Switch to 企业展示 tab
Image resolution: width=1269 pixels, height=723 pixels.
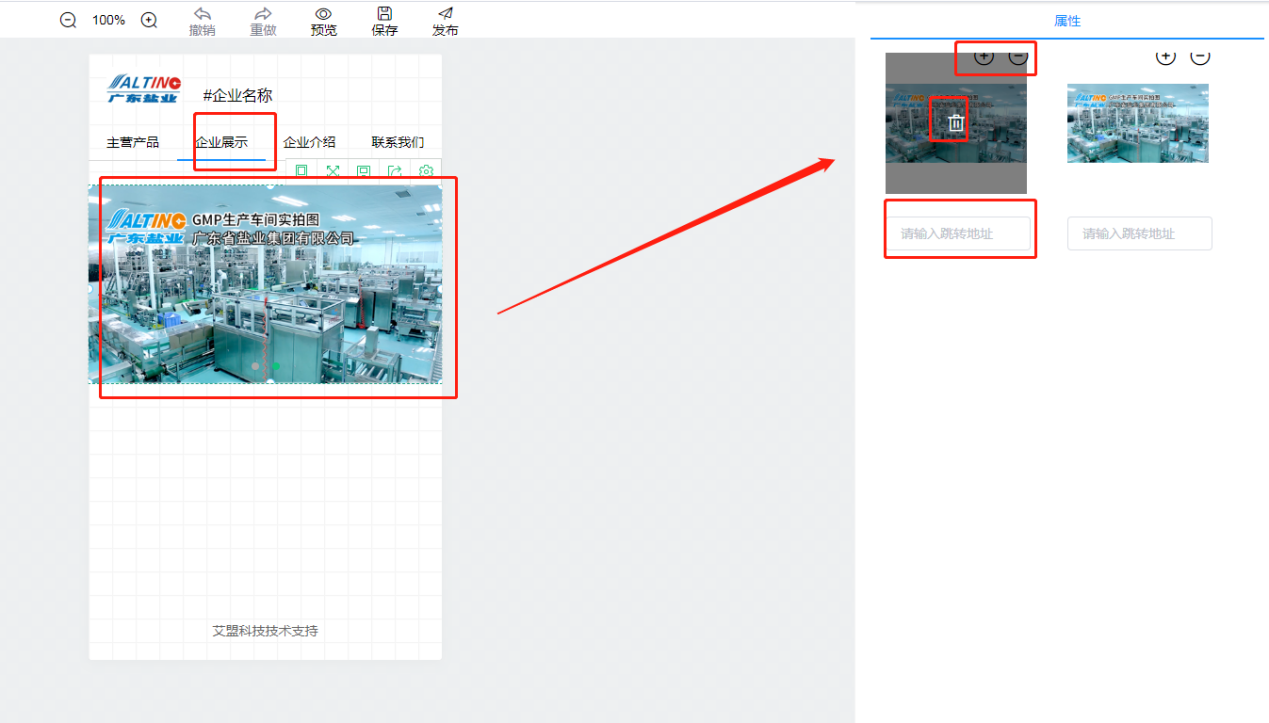221,142
